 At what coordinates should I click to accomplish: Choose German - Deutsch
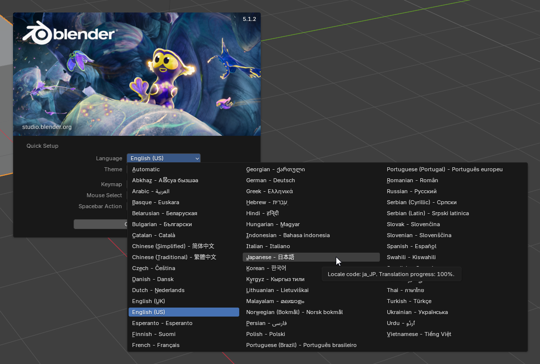click(311, 180)
